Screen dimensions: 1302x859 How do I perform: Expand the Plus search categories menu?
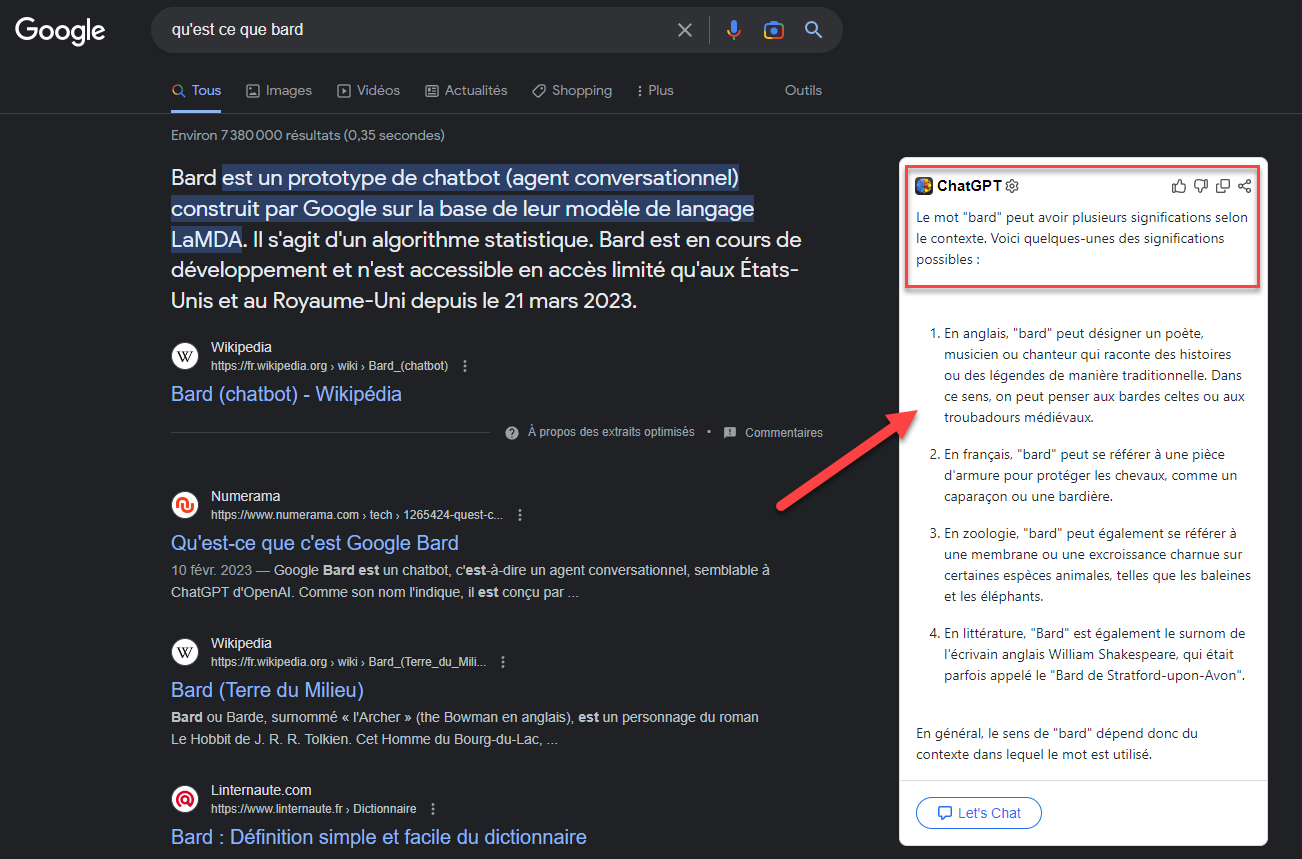(655, 90)
